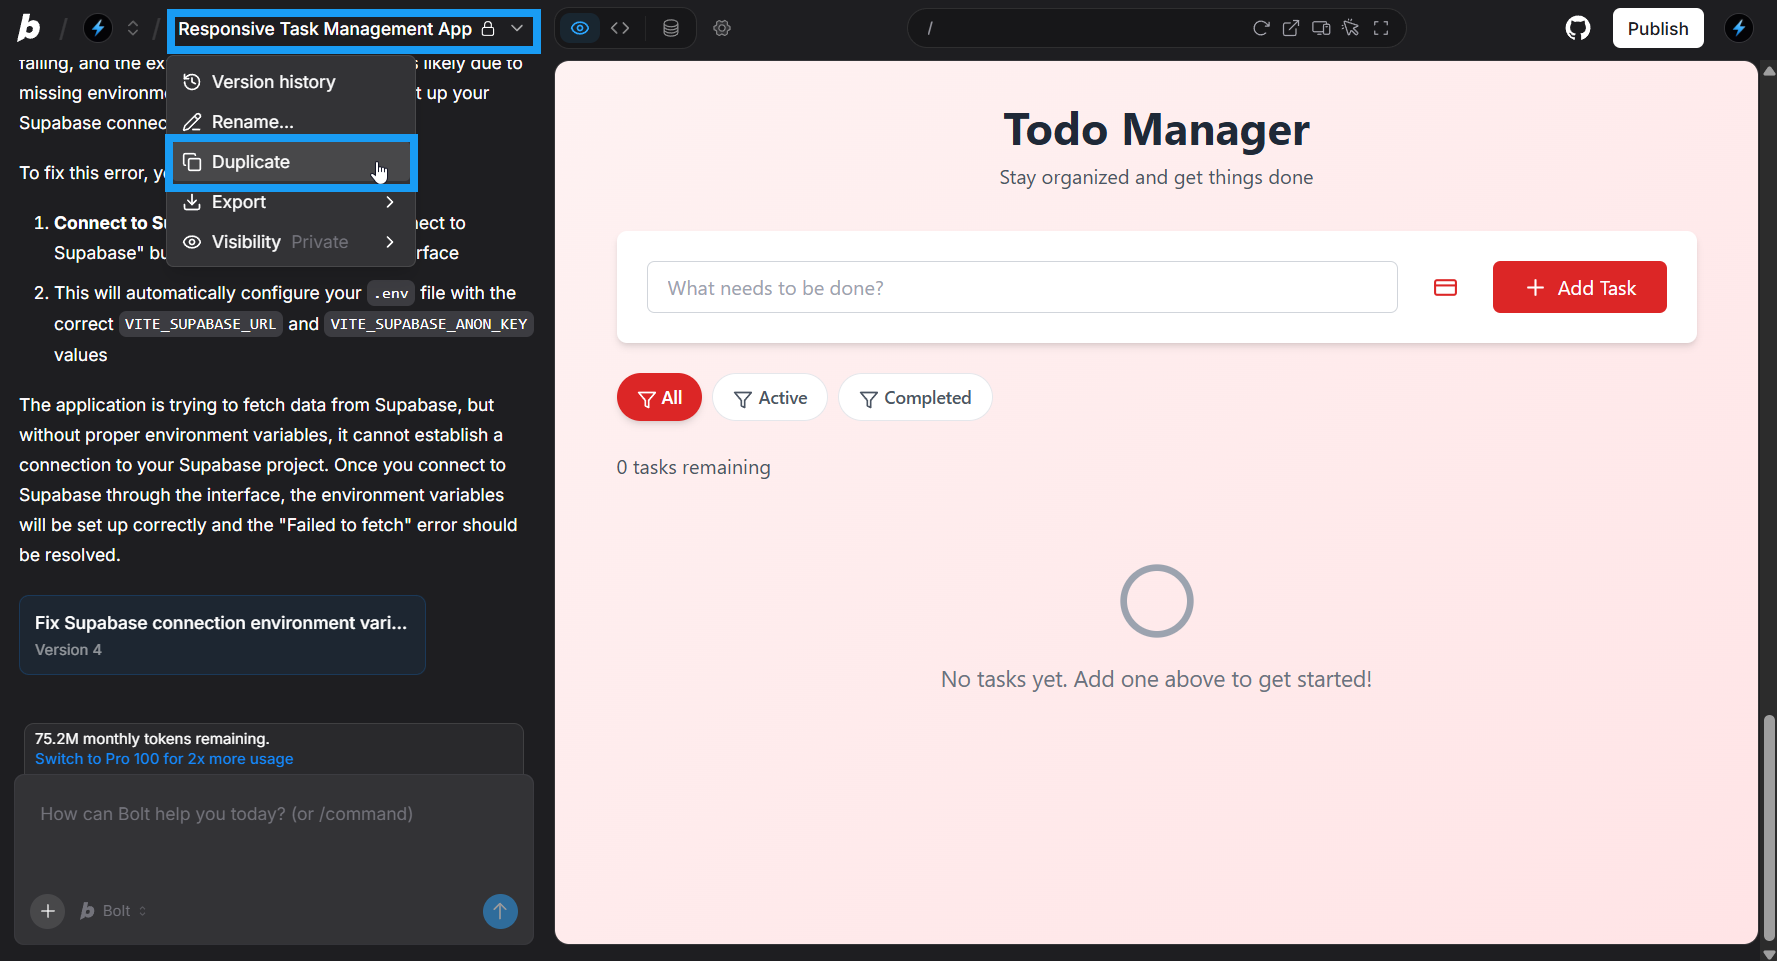The height and width of the screenshot is (961, 1777).
Task: Switch to Preview with the eye icon
Action: tap(580, 28)
